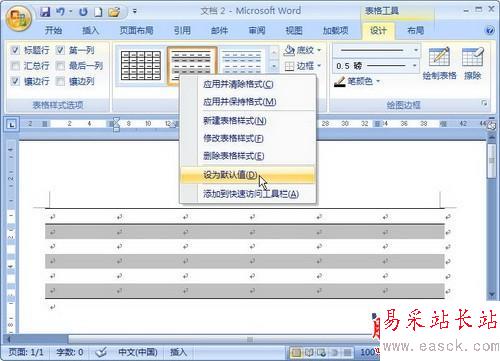The height and width of the screenshot is (361, 500).
Task: Click the language 中文(中国) status button
Action: (x=138, y=352)
